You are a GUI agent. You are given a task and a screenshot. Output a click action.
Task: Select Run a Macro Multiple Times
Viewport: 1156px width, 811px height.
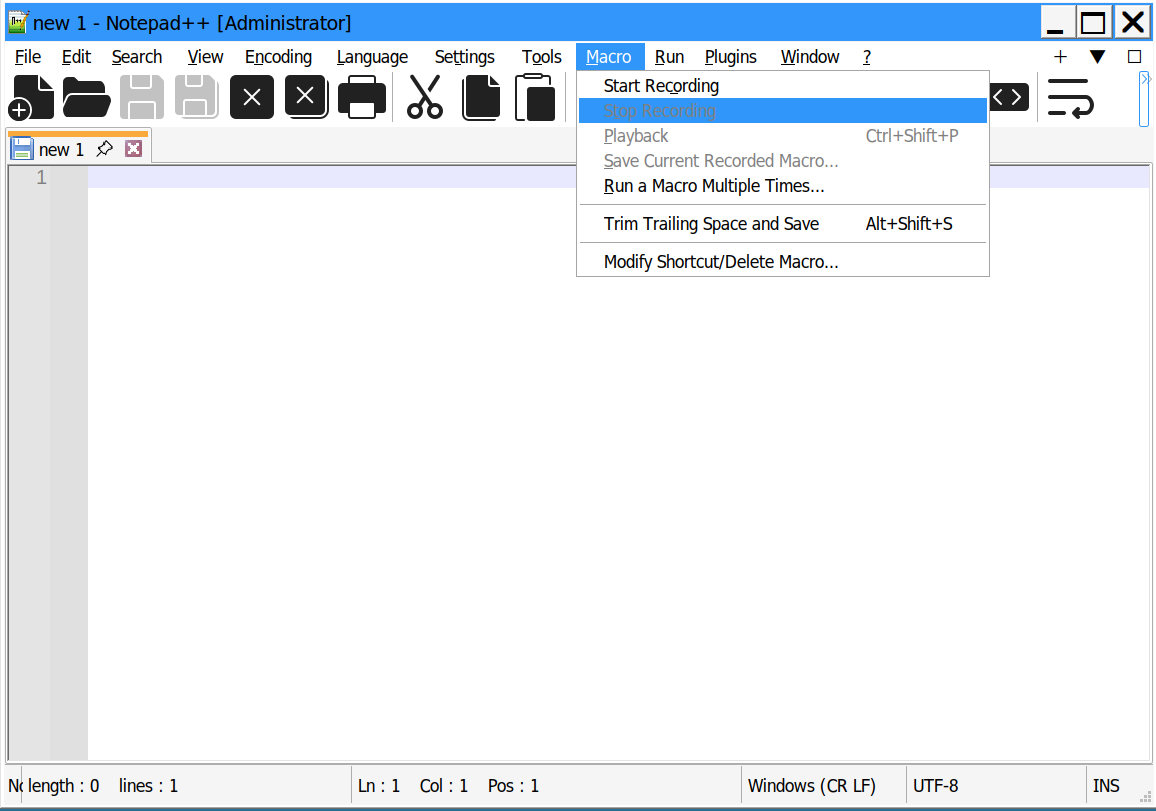[x=713, y=186]
